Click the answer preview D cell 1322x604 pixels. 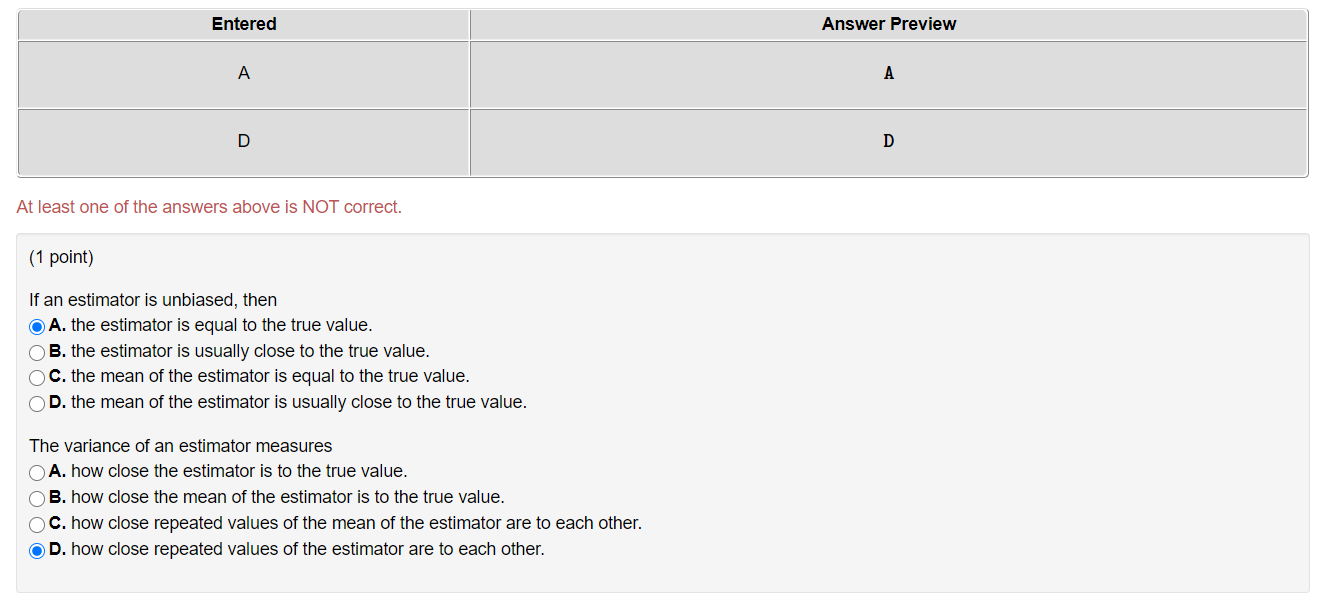coord(888,141)
